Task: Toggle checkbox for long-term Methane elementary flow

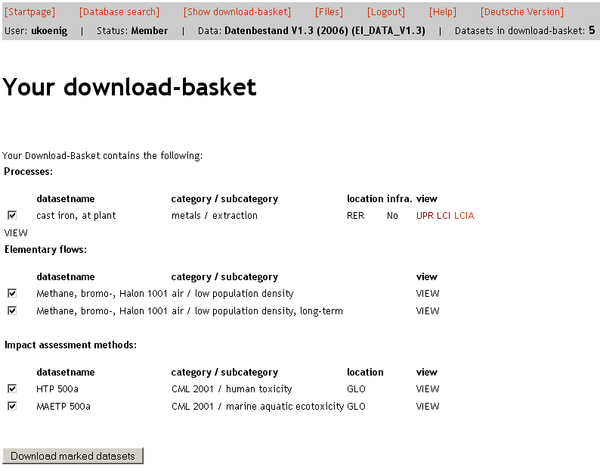Action: click(12, 311)
